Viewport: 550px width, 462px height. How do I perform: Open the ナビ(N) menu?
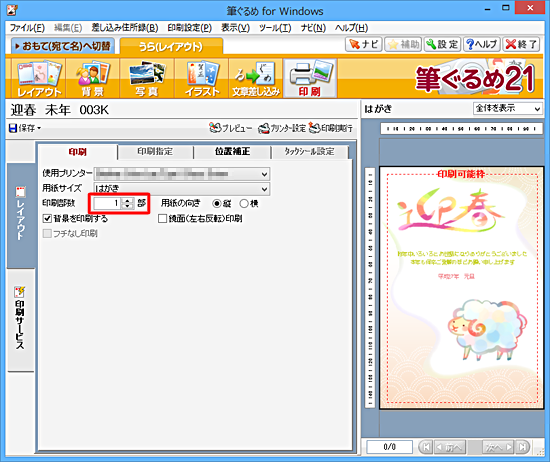pos(313,28)
